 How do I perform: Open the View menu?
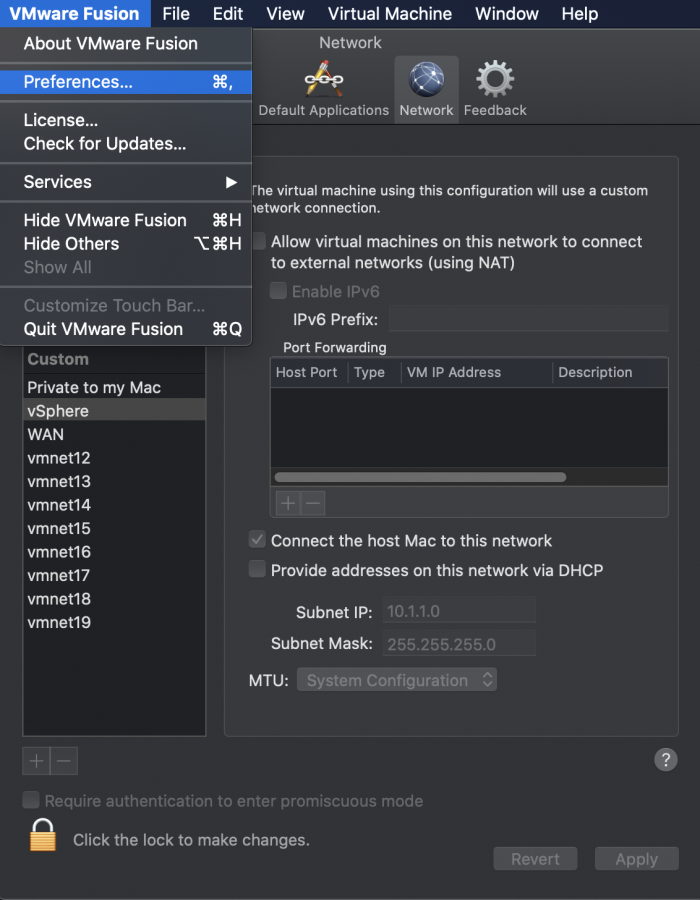[285, 13]
